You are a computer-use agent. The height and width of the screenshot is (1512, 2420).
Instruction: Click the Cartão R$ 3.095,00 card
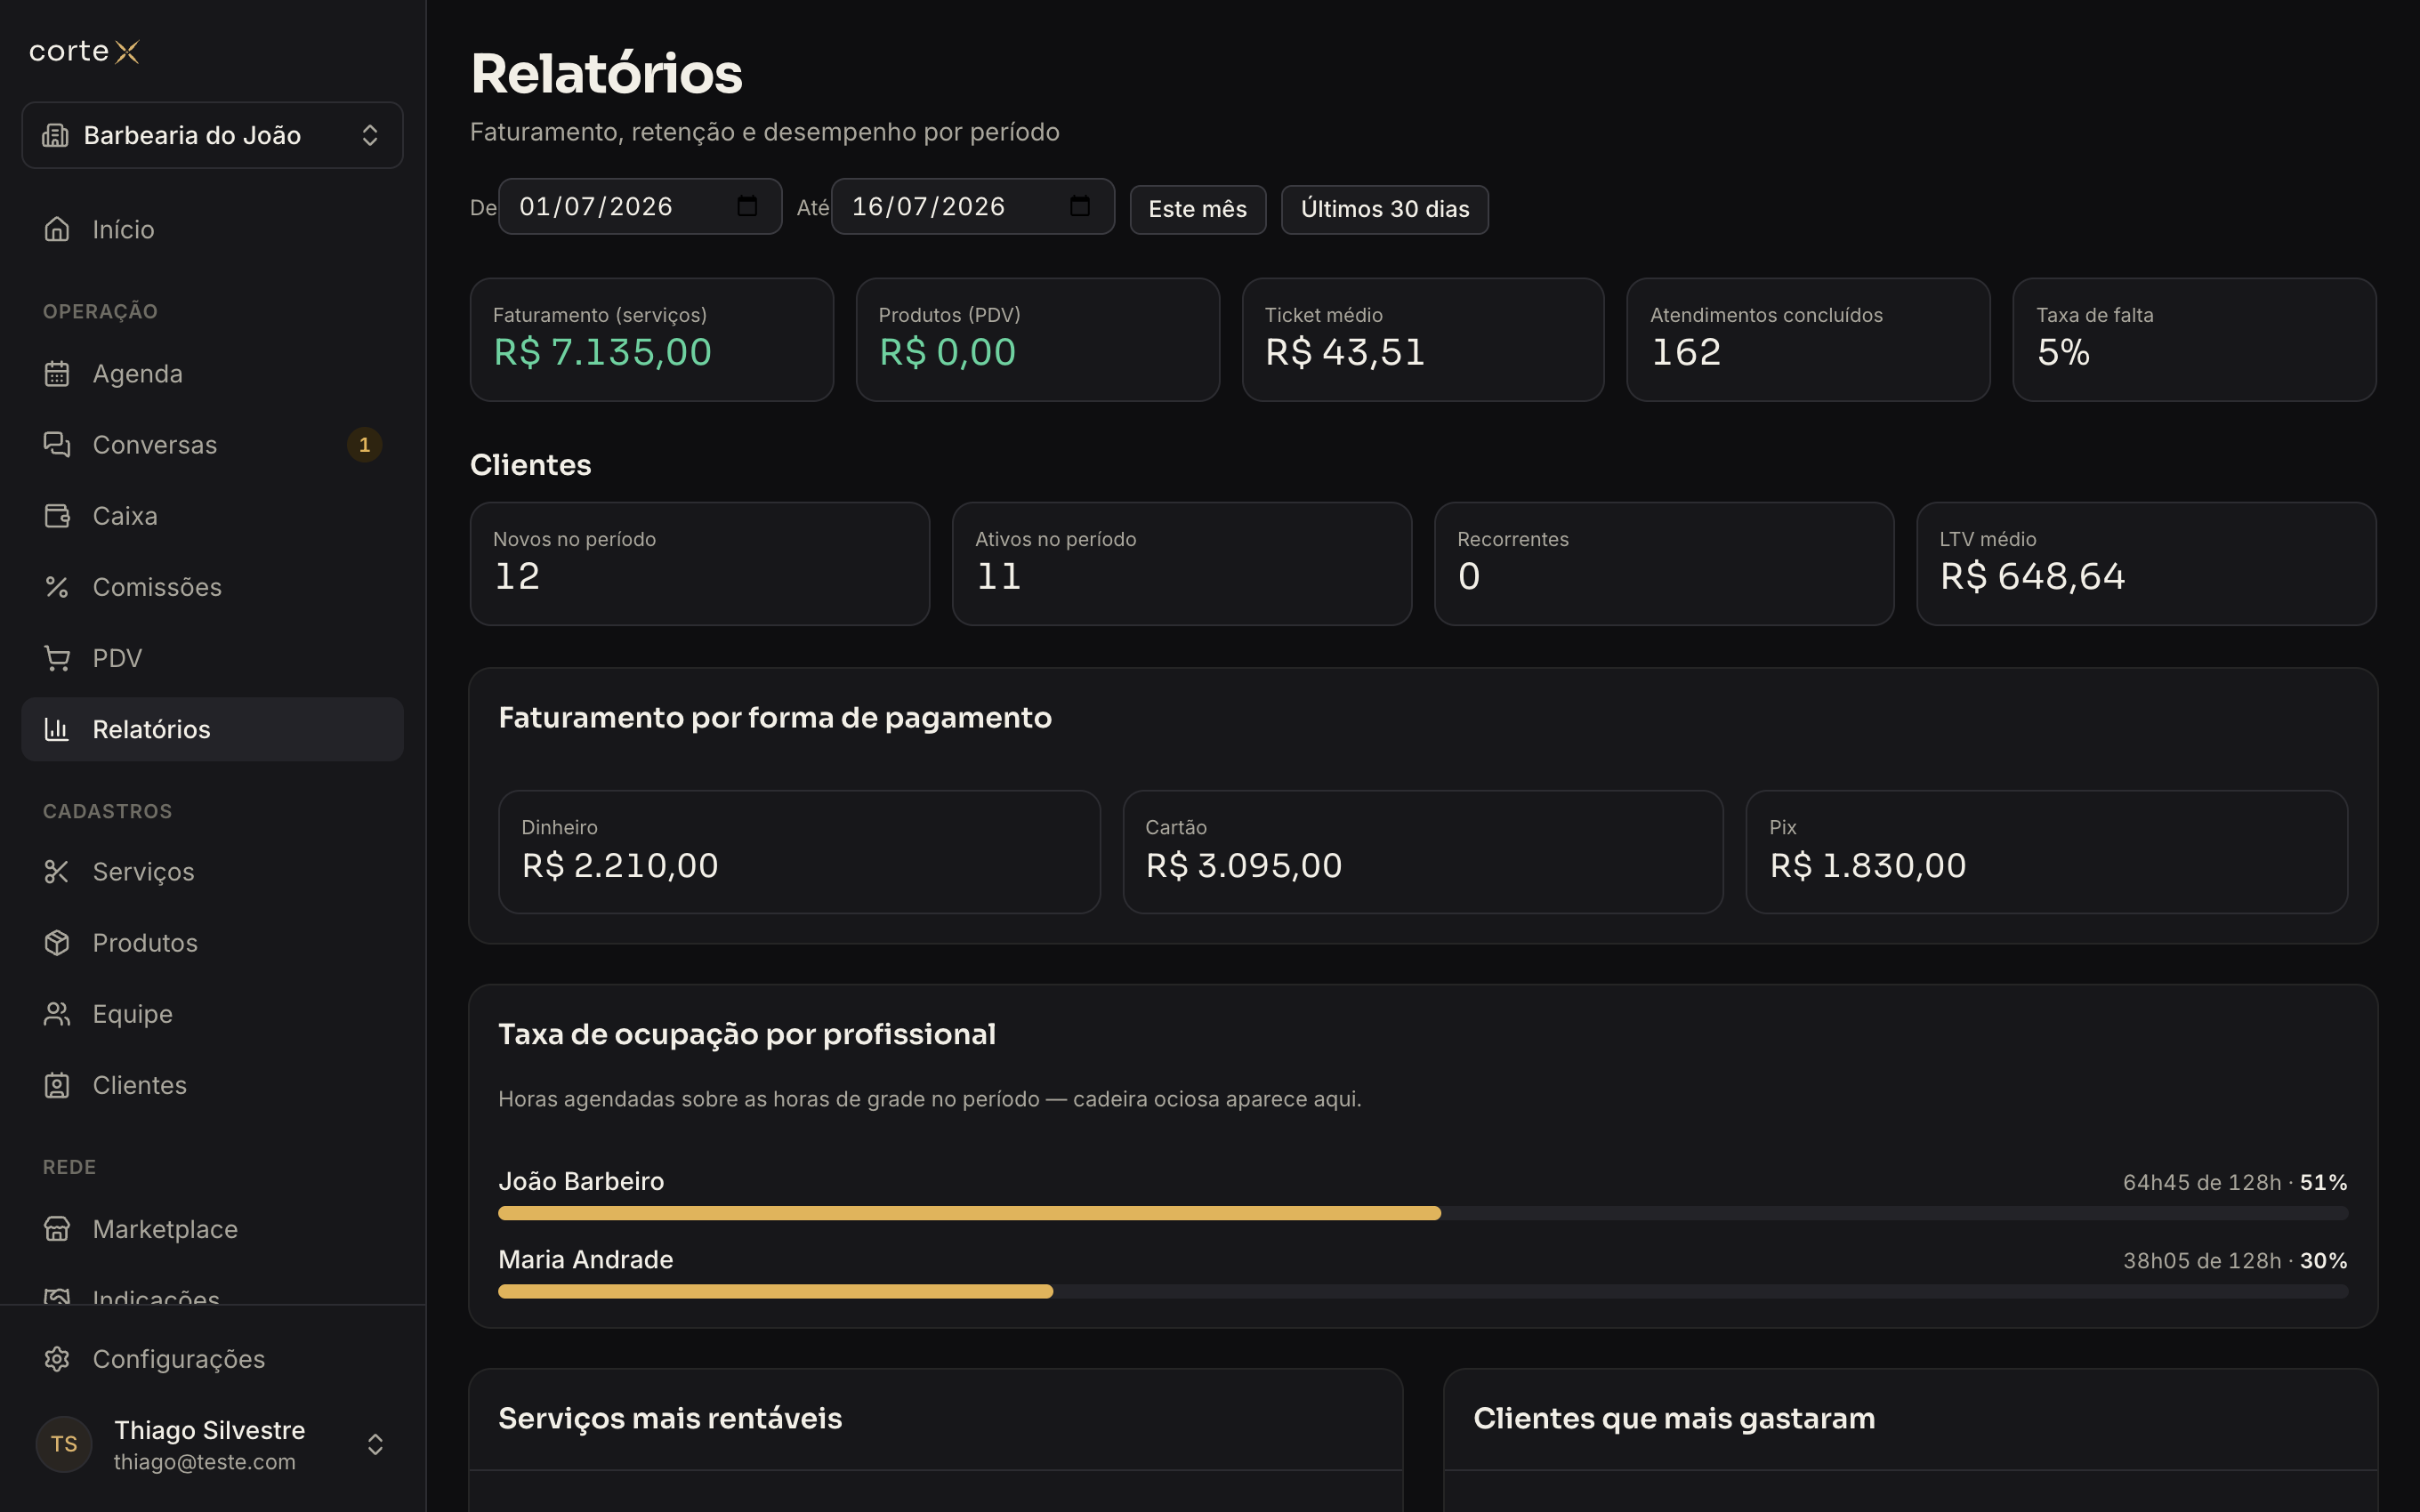pyautogui.click(x=1423, y=851)
